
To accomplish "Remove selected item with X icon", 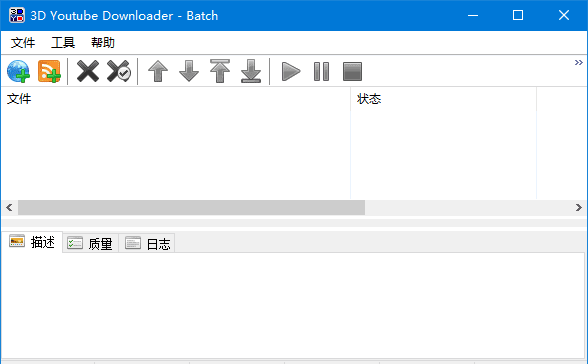I will coord(88,71).
